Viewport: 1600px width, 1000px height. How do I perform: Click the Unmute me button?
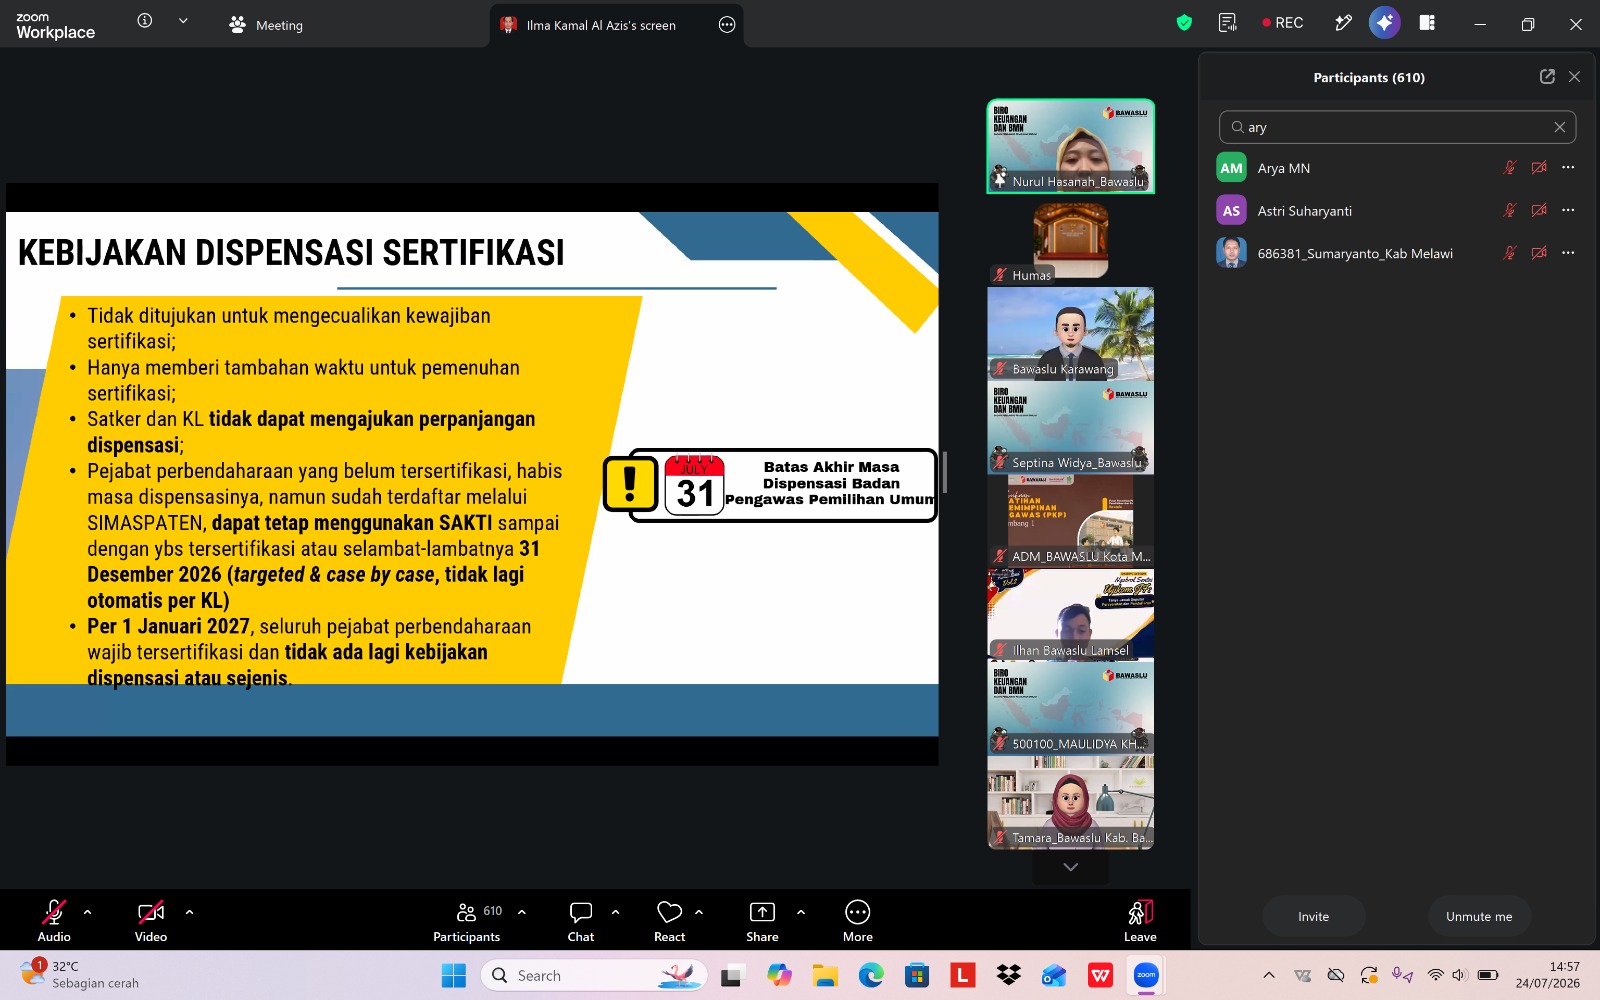1479,916
